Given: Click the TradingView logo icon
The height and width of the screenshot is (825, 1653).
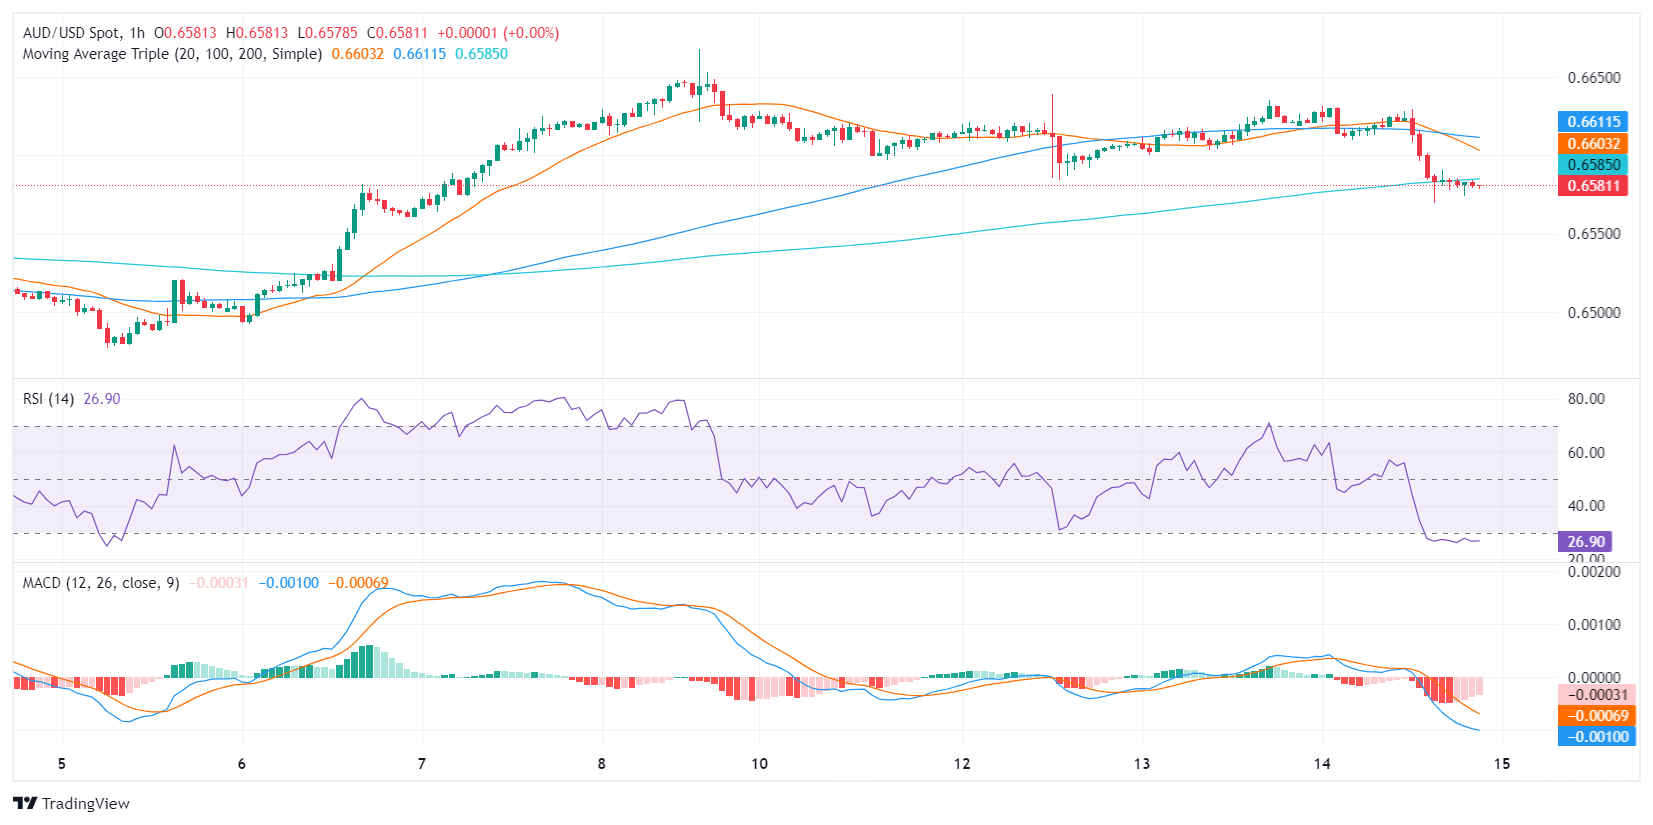Looking at the screenshot, I should coord(25,803).
